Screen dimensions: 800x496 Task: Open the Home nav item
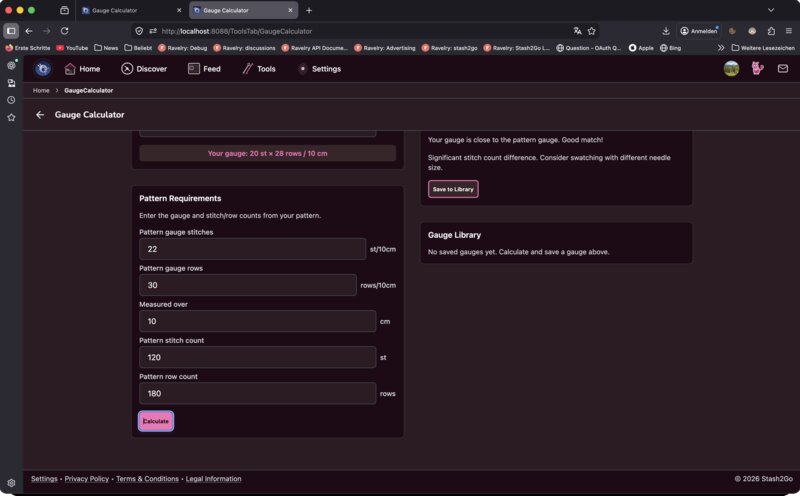point(82,69)
